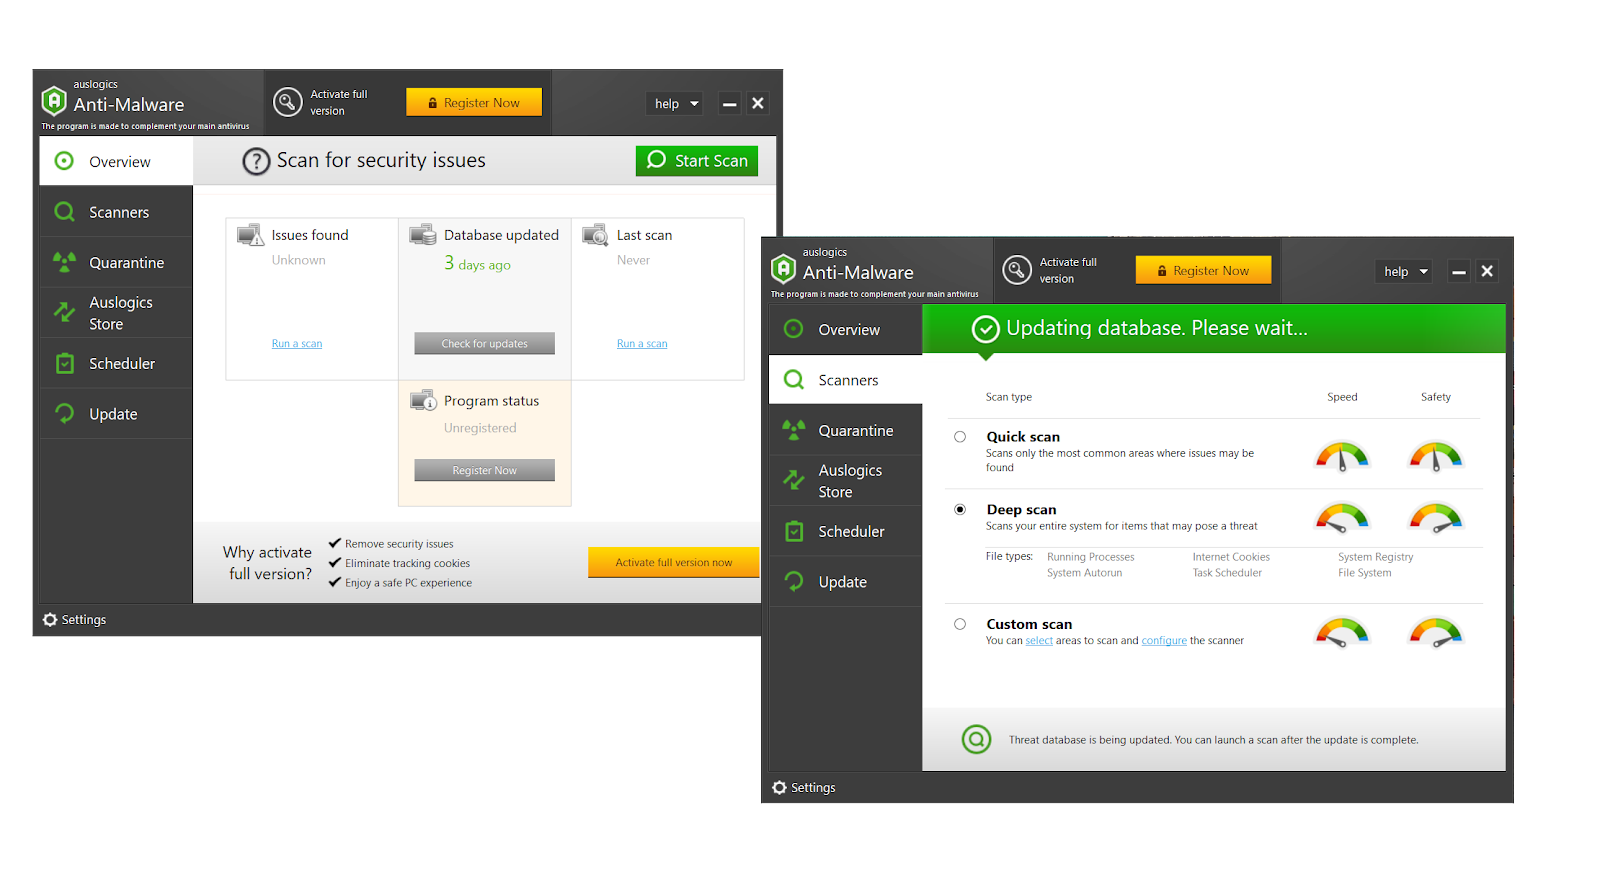
Task: Open Overview tab in front window
Action: point(846,329)
